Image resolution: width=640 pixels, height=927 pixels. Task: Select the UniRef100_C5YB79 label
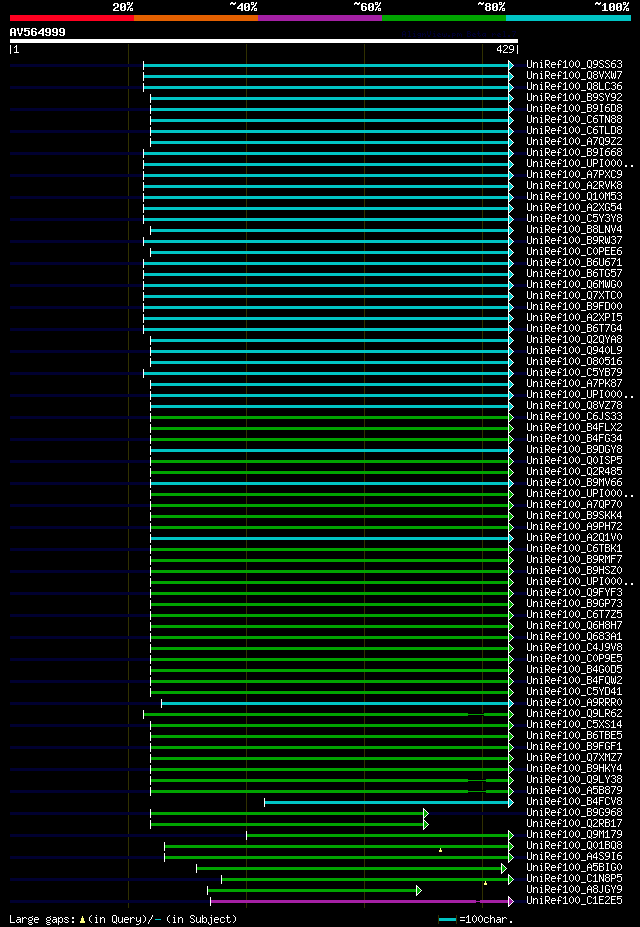574,372
